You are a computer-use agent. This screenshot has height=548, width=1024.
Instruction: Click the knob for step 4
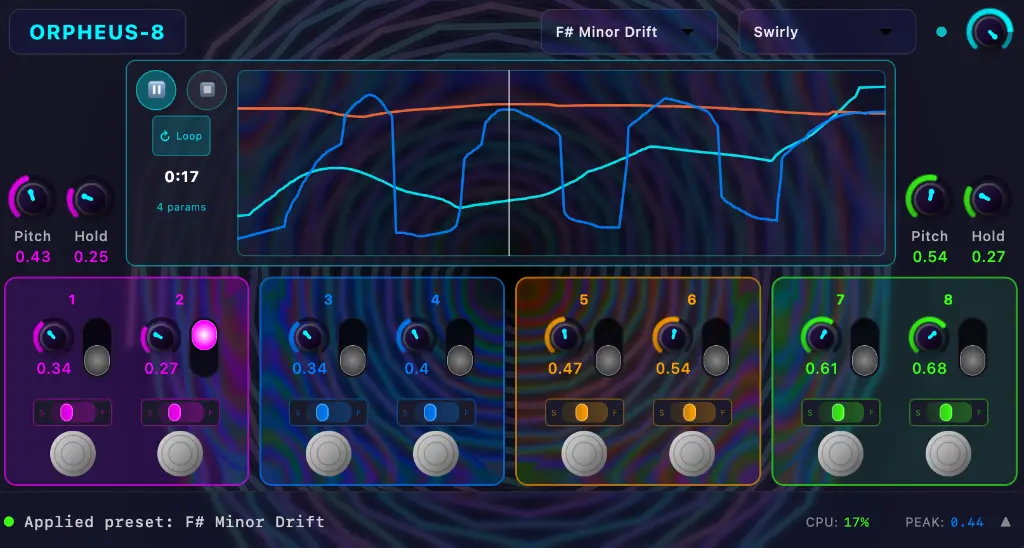coord(417,337)
